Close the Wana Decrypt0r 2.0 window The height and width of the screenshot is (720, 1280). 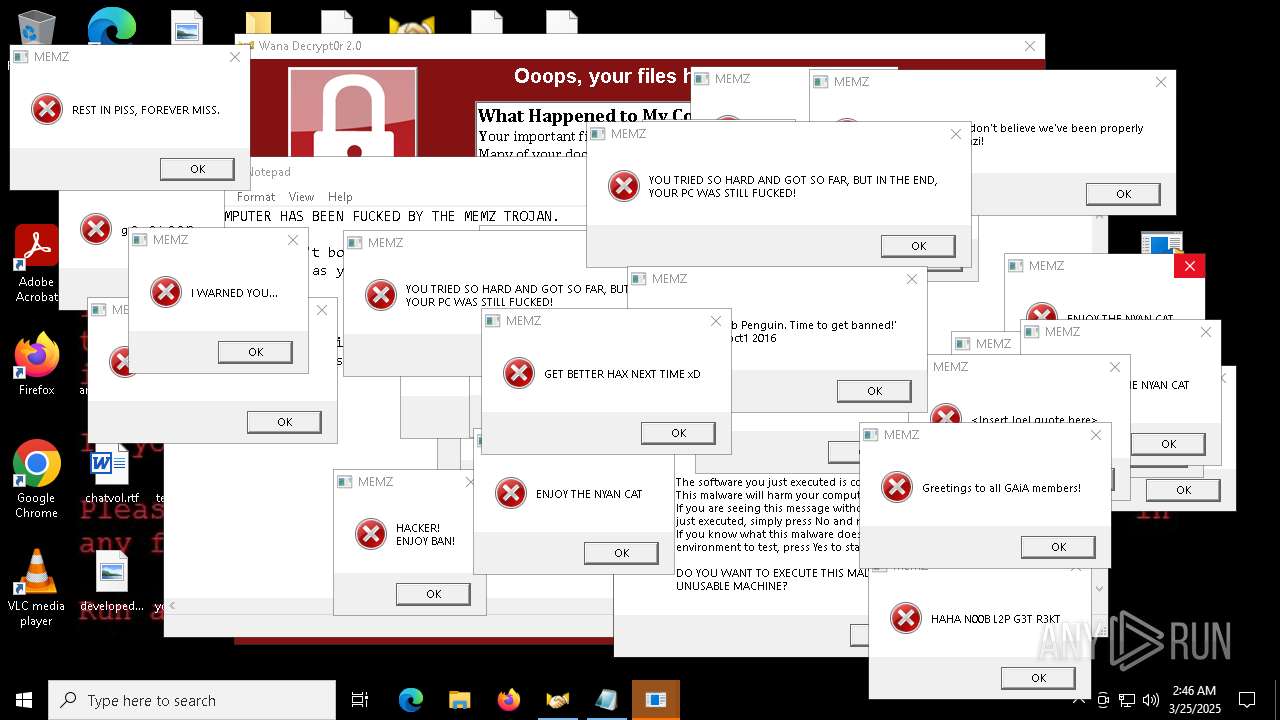[1030, 46]
